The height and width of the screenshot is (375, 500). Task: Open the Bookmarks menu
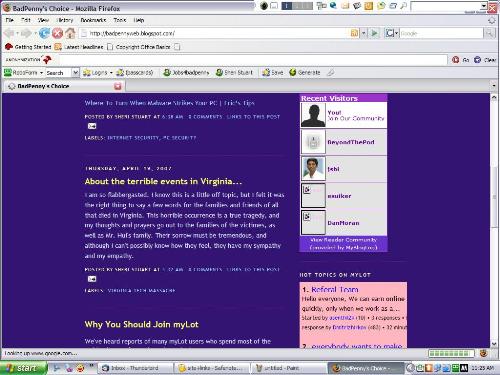tap(93, 20)
